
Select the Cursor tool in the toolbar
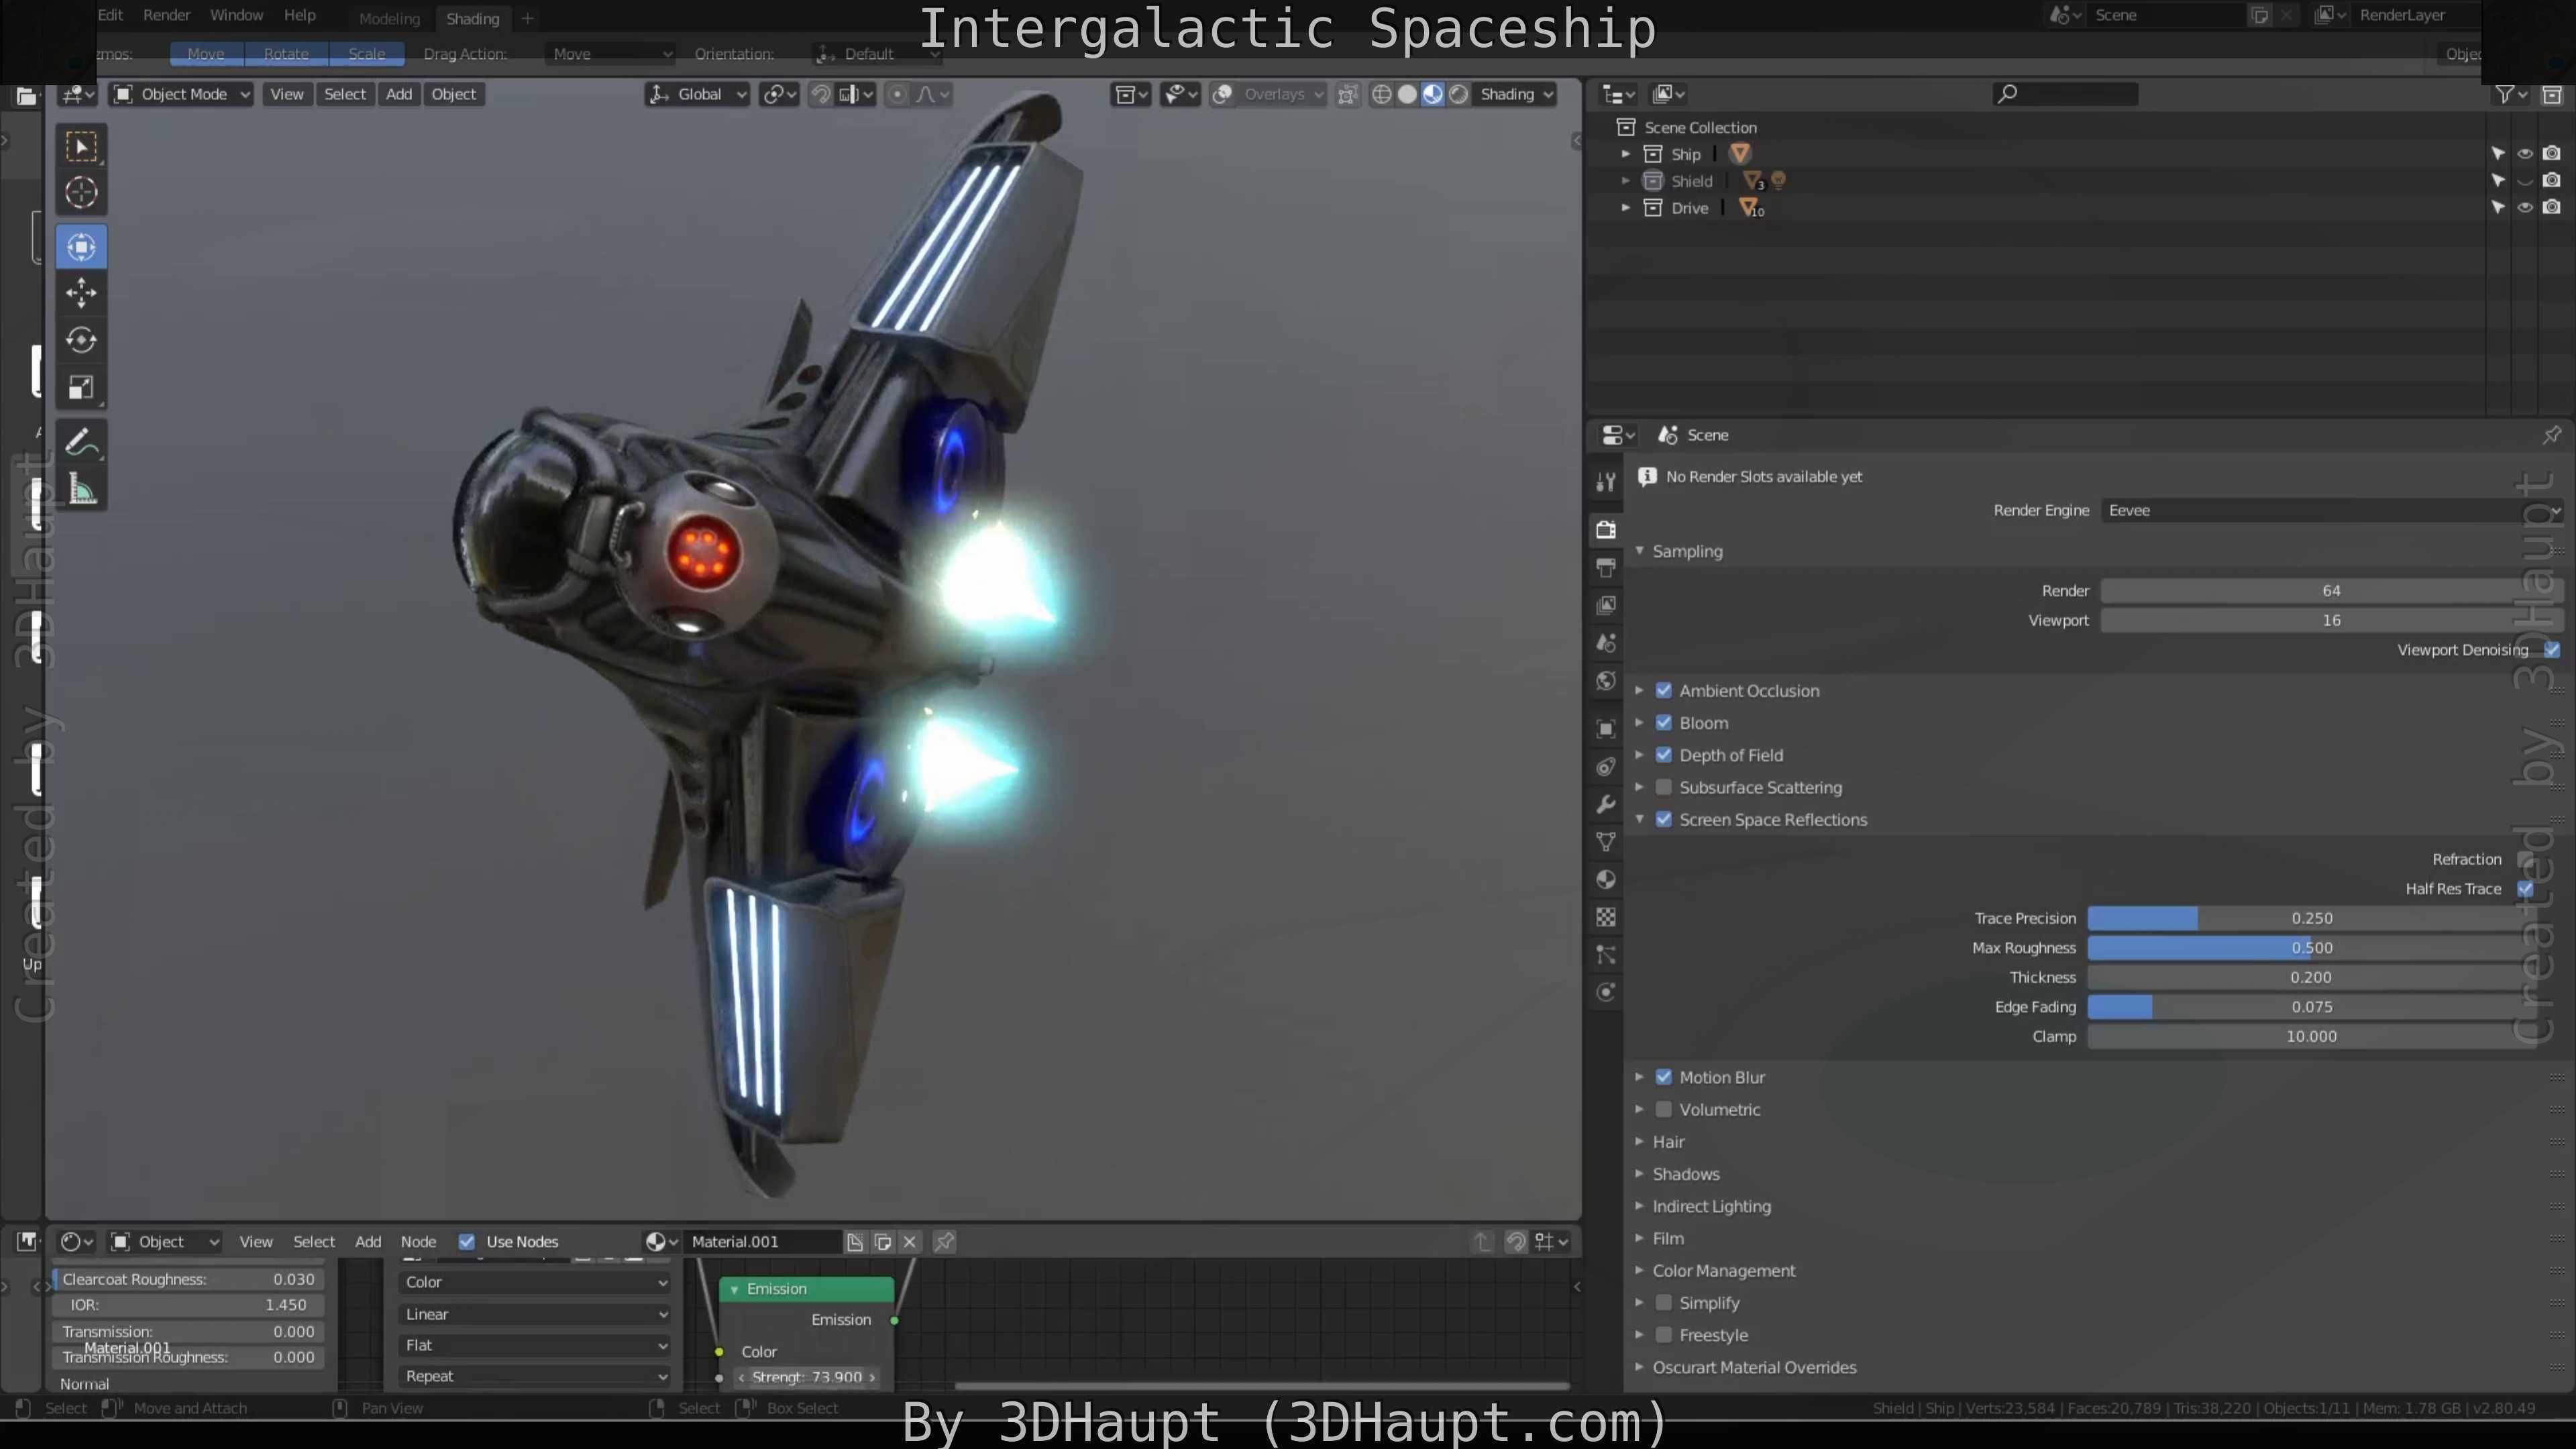point(81,192)
